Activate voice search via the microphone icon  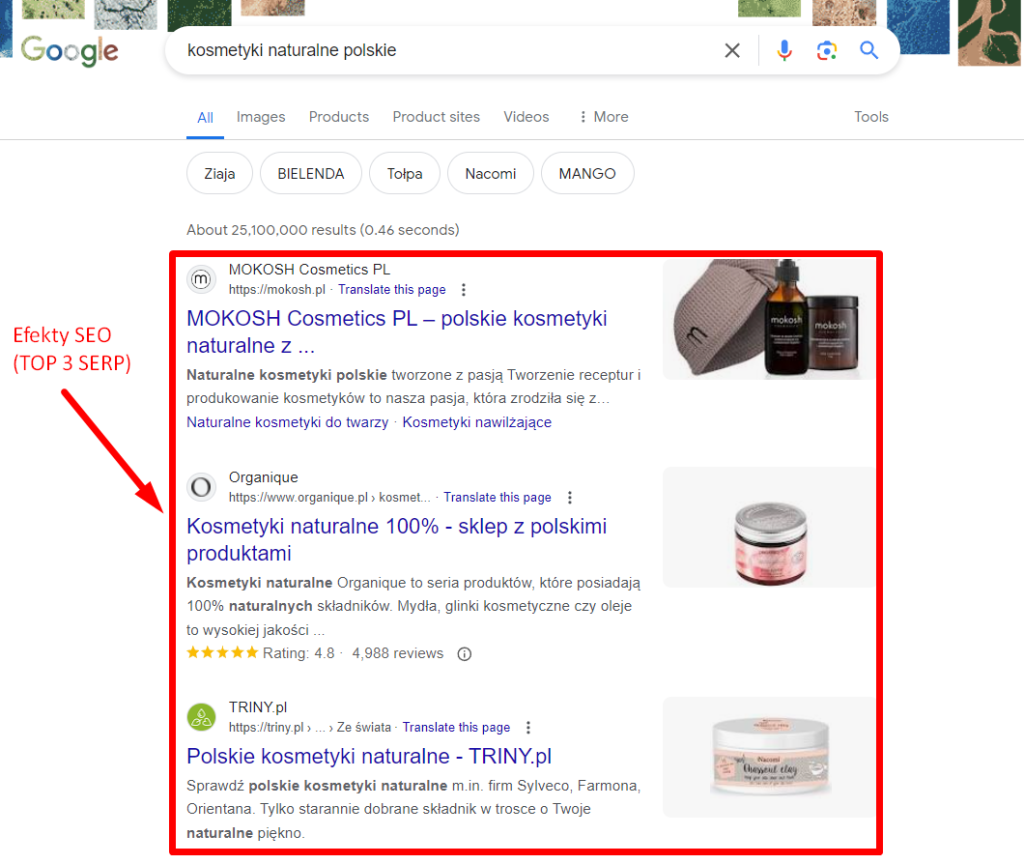coord(785,50)
